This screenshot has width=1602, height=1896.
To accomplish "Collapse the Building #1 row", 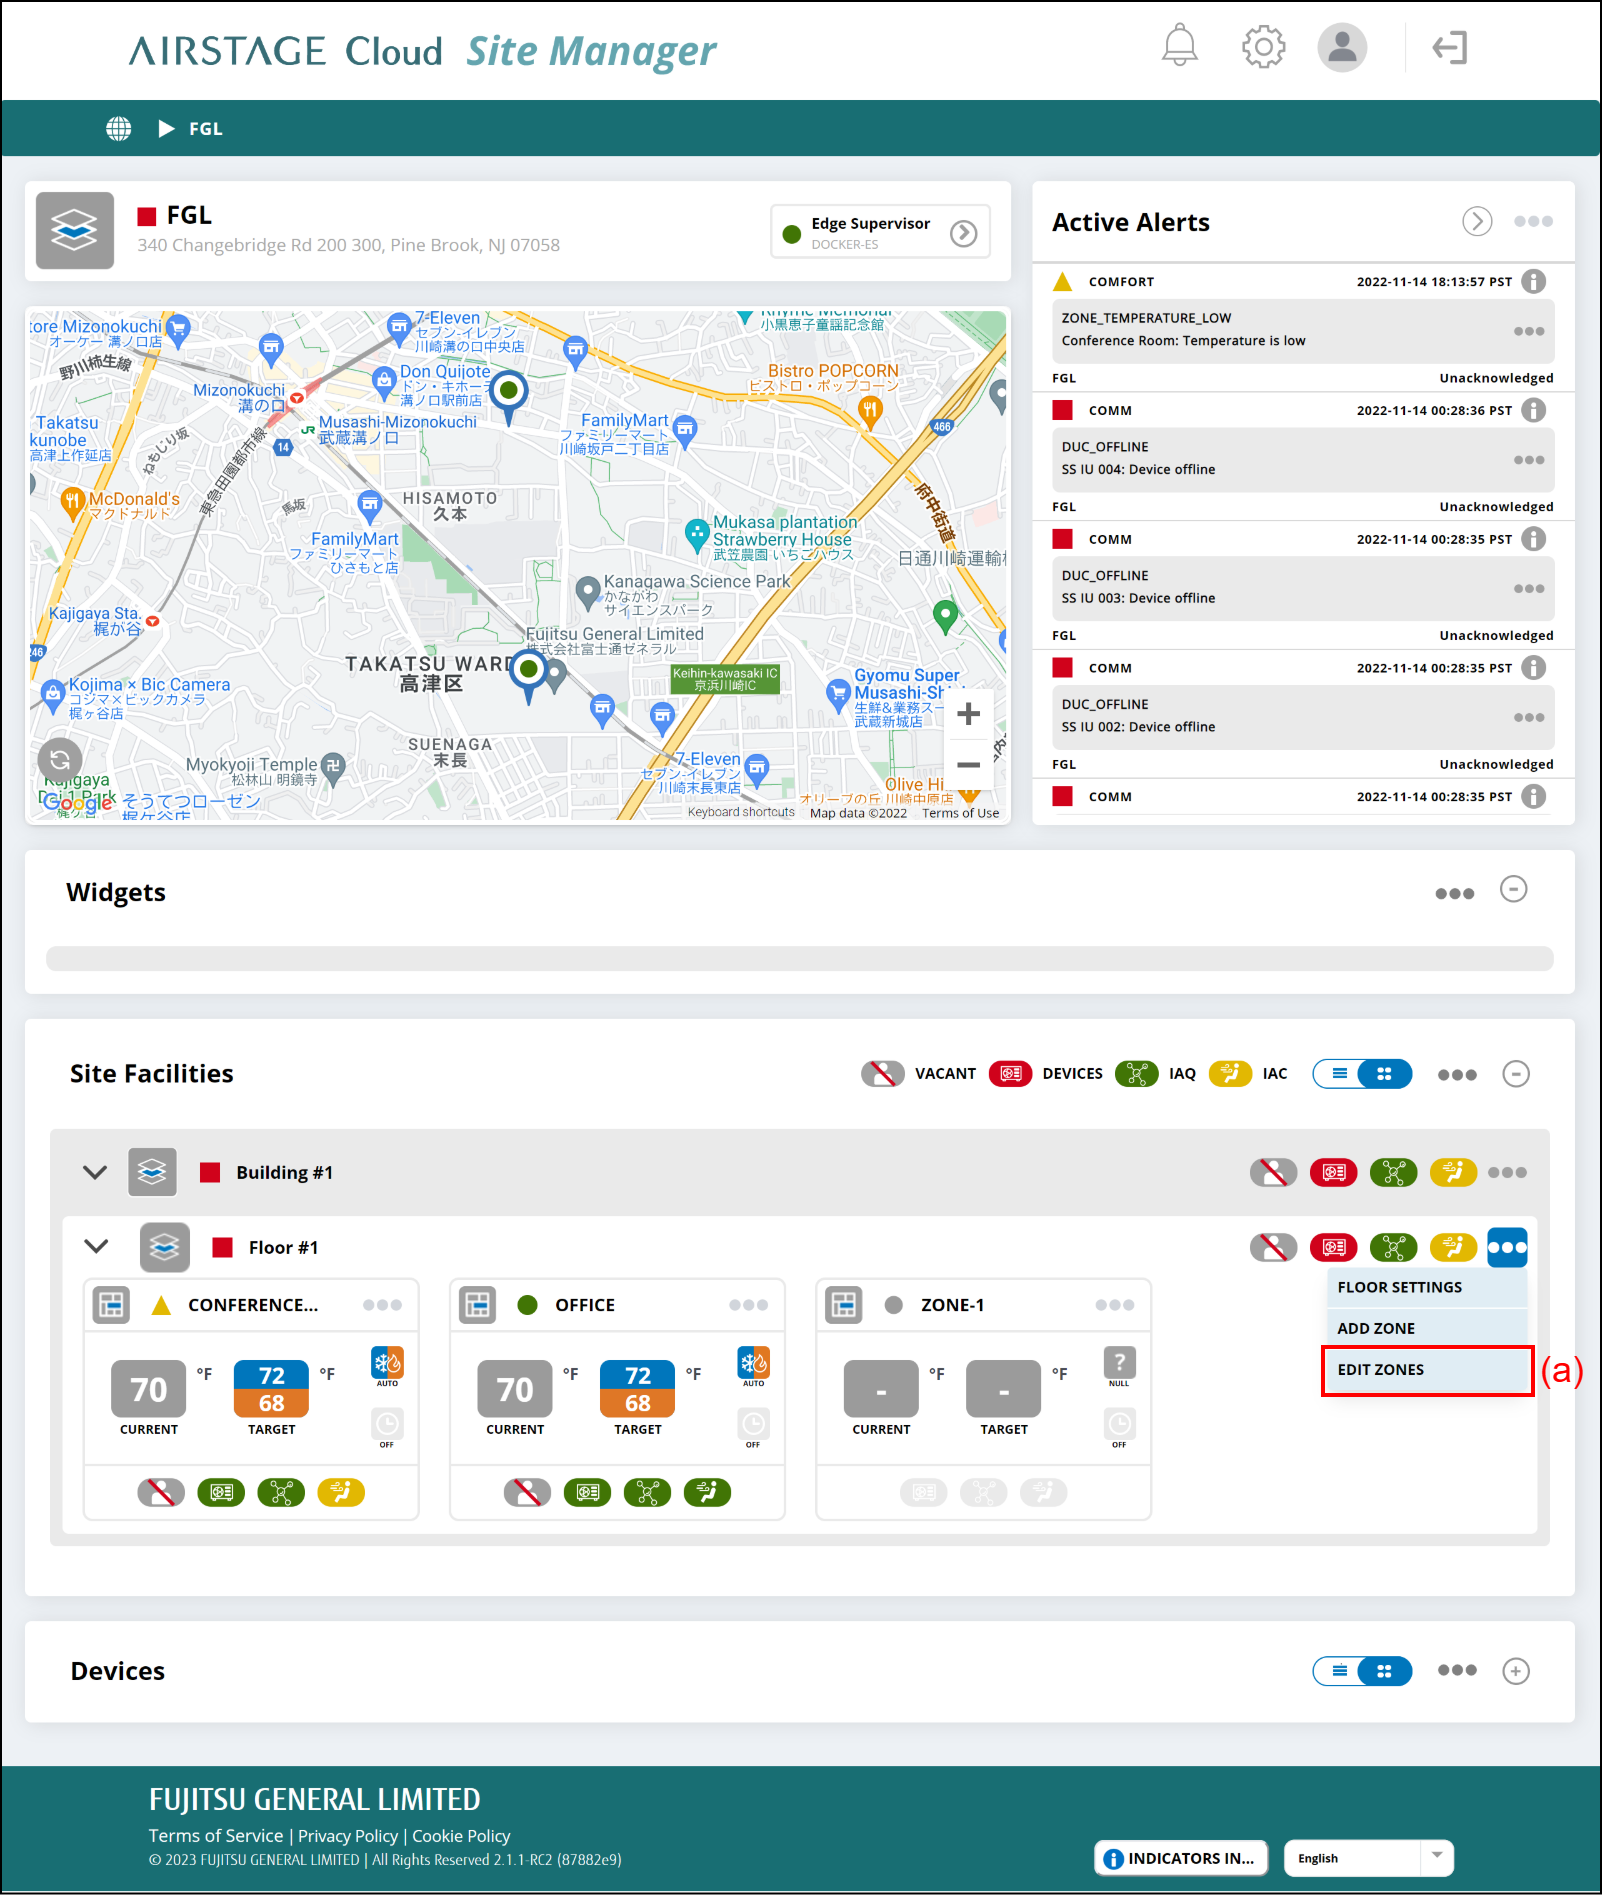I will [x=95, y=1173].
